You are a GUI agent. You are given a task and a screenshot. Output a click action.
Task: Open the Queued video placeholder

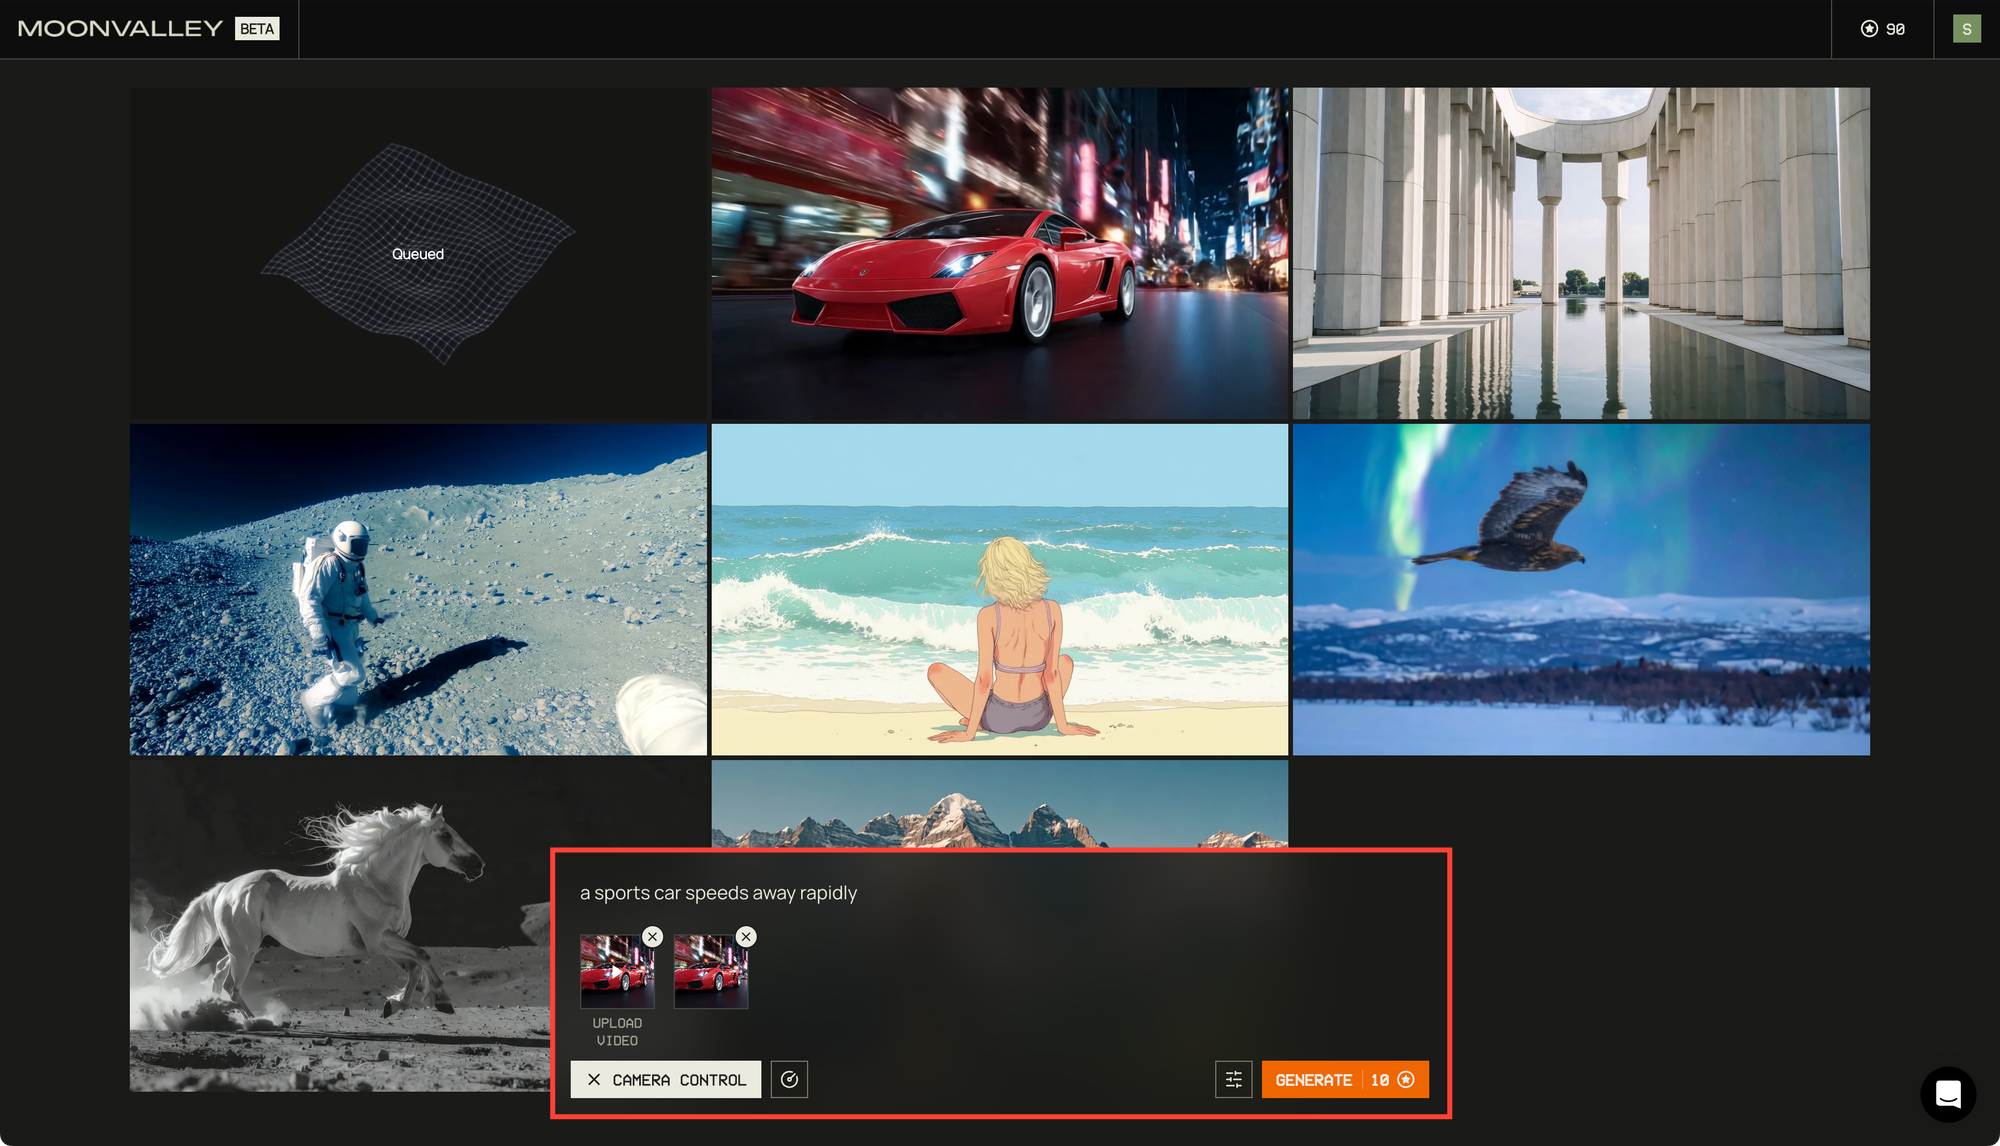click(418, 253)
